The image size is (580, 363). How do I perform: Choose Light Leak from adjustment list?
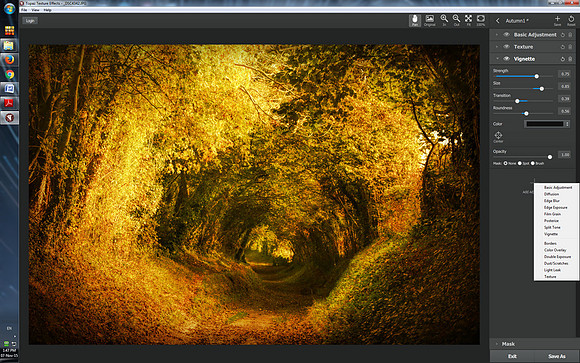(552, 270)
